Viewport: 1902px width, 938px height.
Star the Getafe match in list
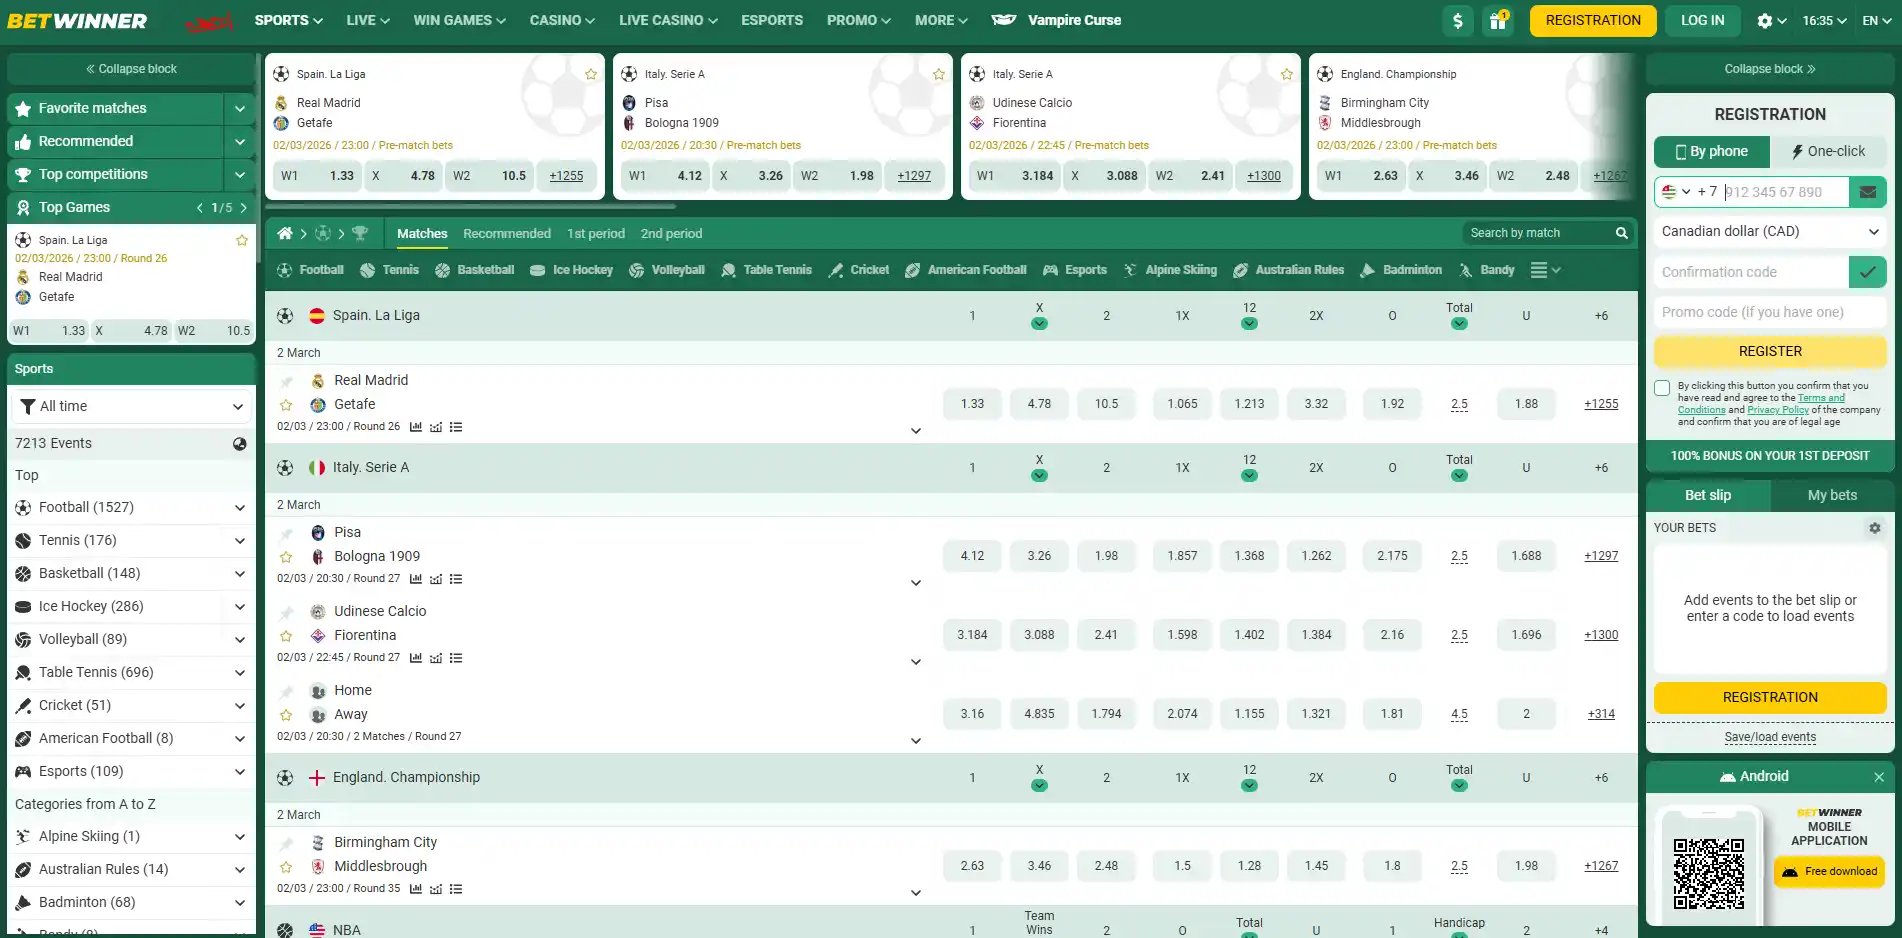(x=286, y=405)
